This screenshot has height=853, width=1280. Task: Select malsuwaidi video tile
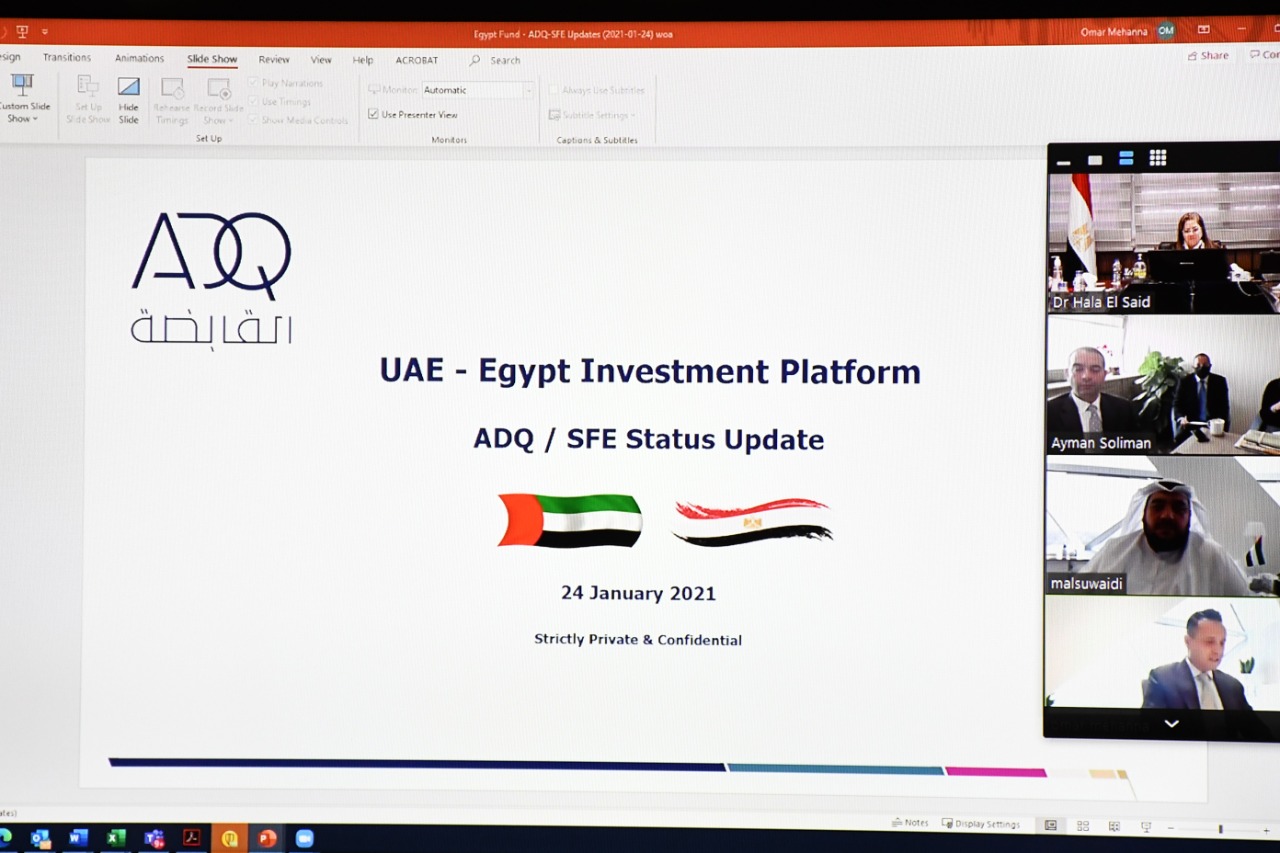[1164, 526]
